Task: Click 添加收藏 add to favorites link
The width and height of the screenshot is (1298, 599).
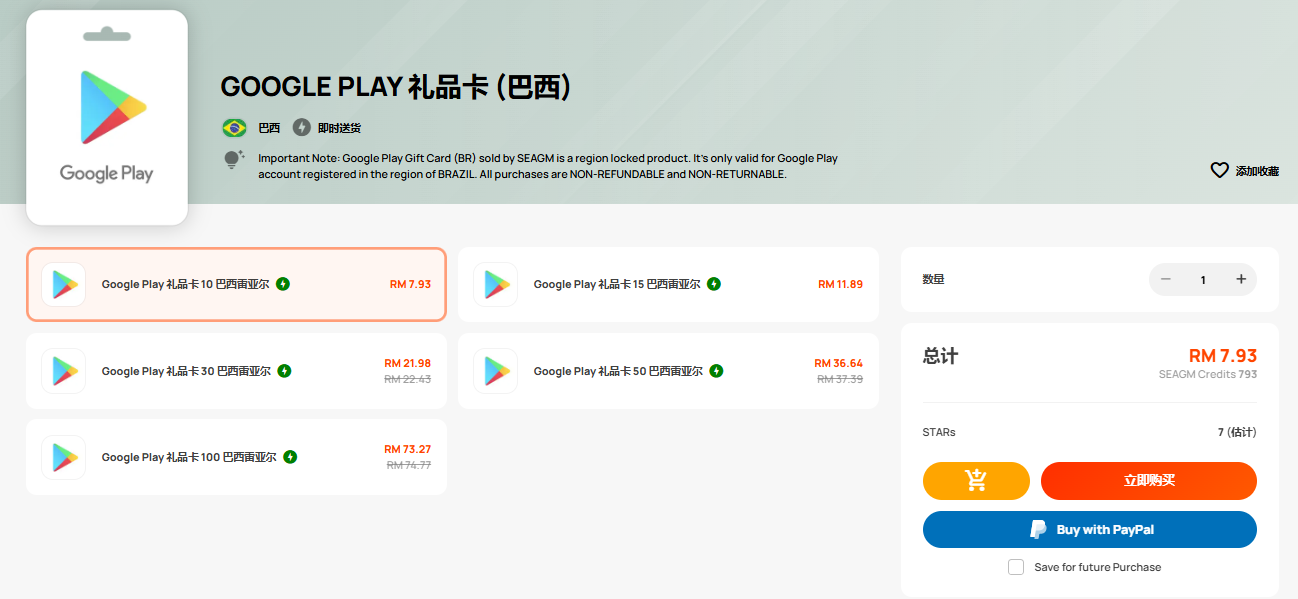Action: [1257, 171]
